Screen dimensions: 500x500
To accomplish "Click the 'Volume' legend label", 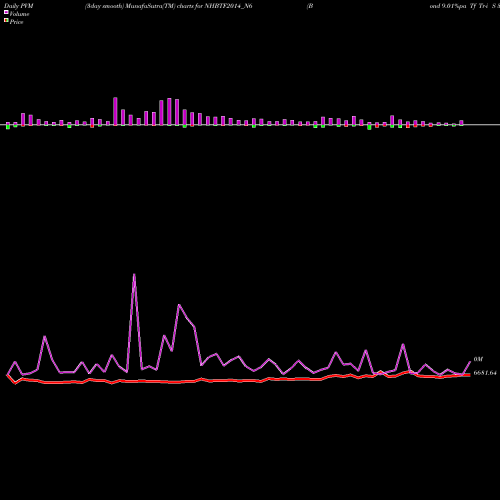I will coord(19,14).
